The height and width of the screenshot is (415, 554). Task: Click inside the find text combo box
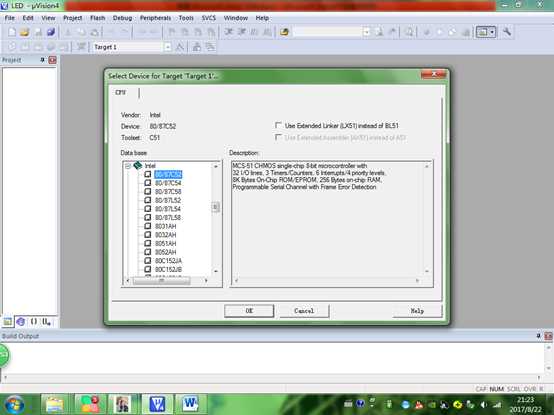pyautogui.click(x=328, y=32)
